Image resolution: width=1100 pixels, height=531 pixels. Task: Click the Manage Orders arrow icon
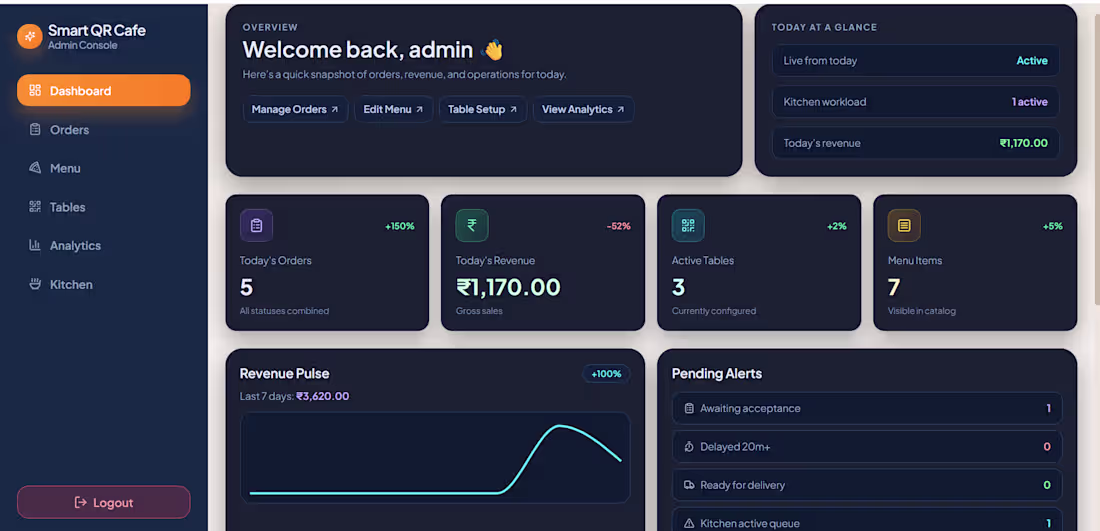click(x=335, y=109)
